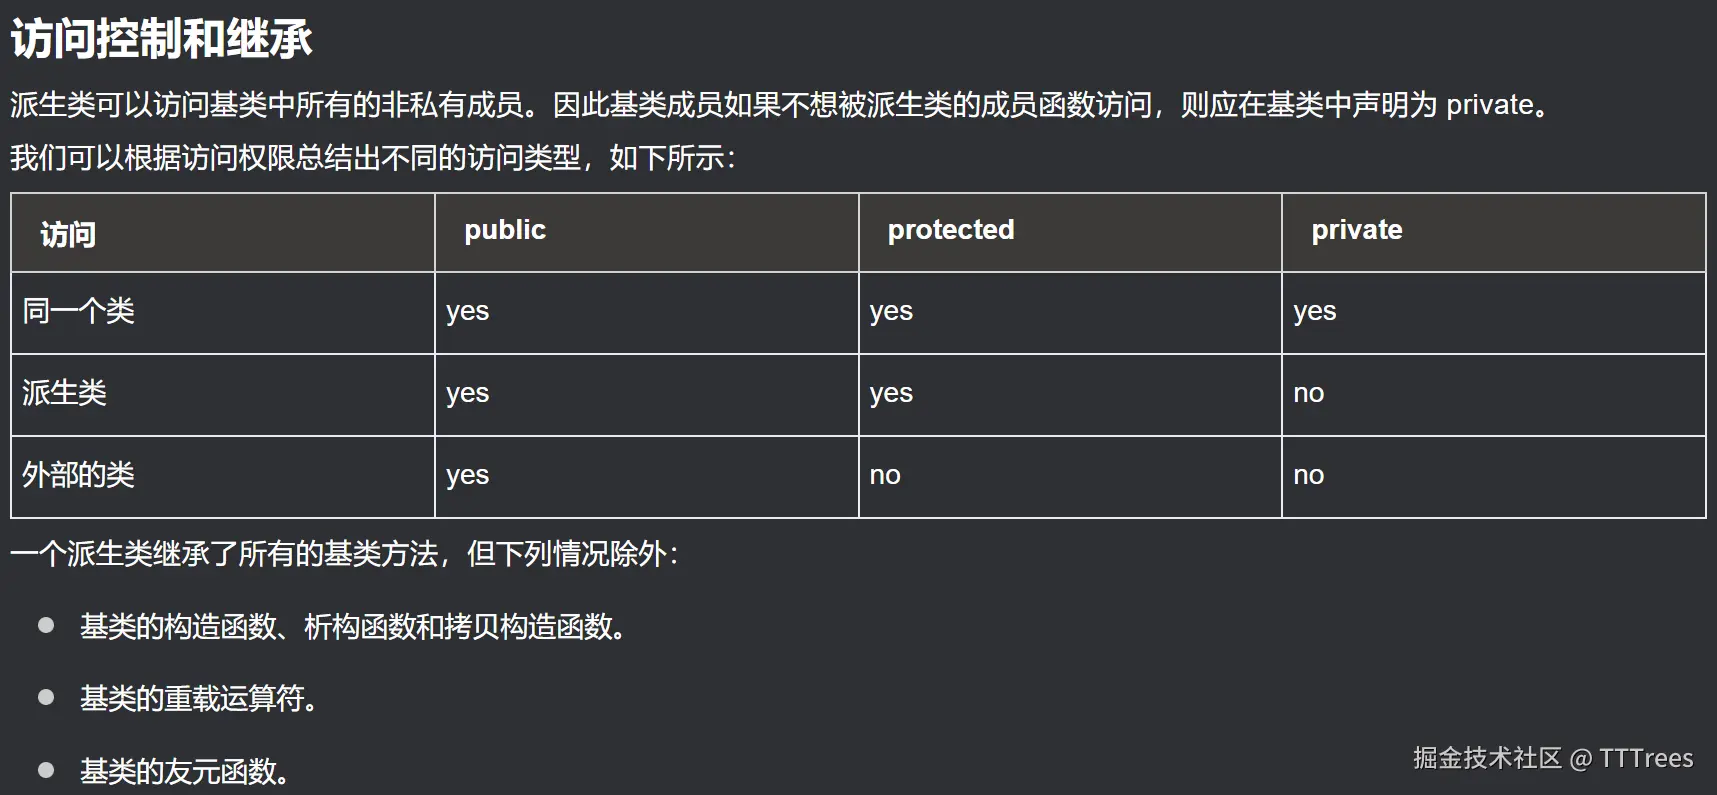
Task: Click the 掘金技术社区 @ TTTrees watermark
Action: pyautogui.click(x=1553, y=758)
